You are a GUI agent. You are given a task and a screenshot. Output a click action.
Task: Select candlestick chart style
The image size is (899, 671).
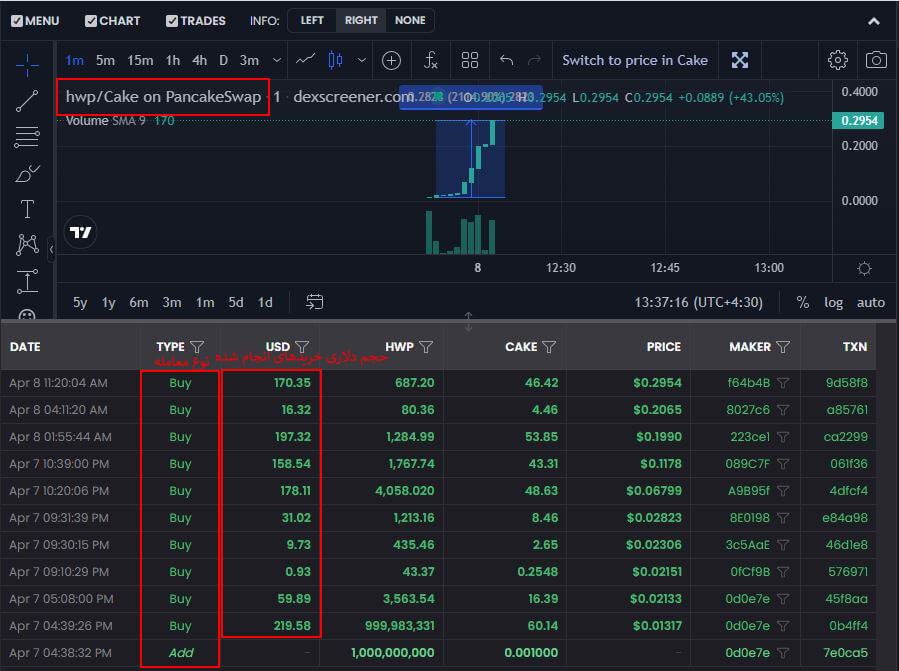click(335, 60)
